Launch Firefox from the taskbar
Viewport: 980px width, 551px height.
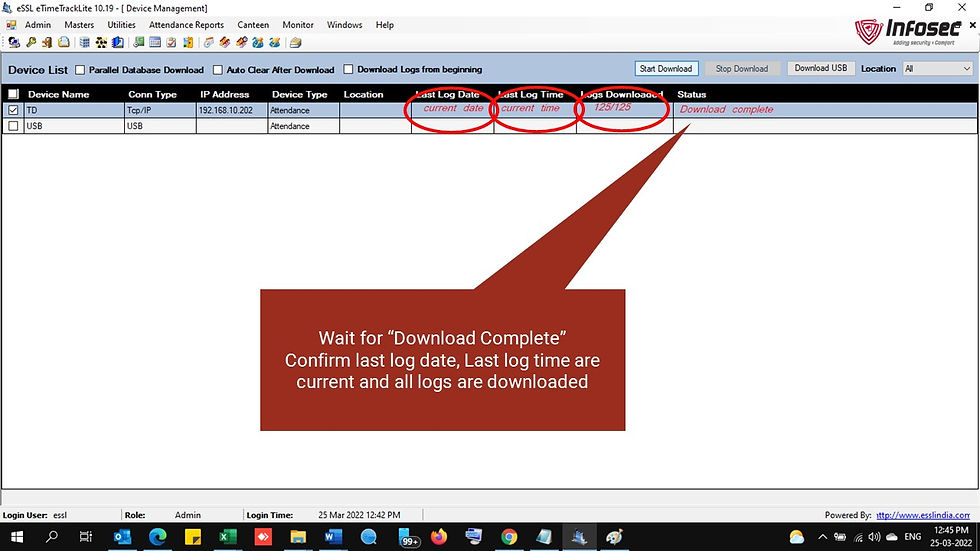coord(439,537)
